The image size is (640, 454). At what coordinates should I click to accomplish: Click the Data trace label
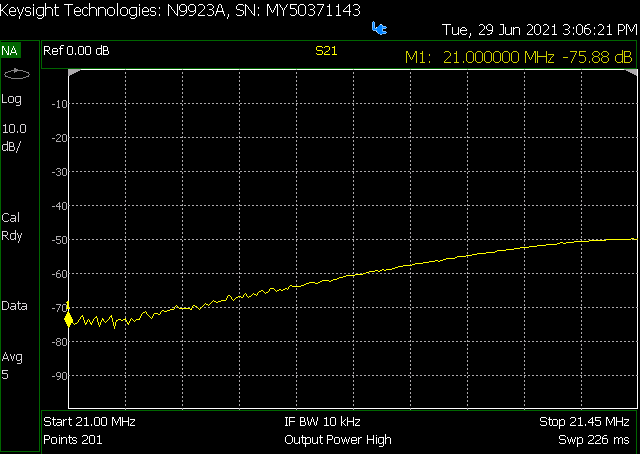(14, 306)
